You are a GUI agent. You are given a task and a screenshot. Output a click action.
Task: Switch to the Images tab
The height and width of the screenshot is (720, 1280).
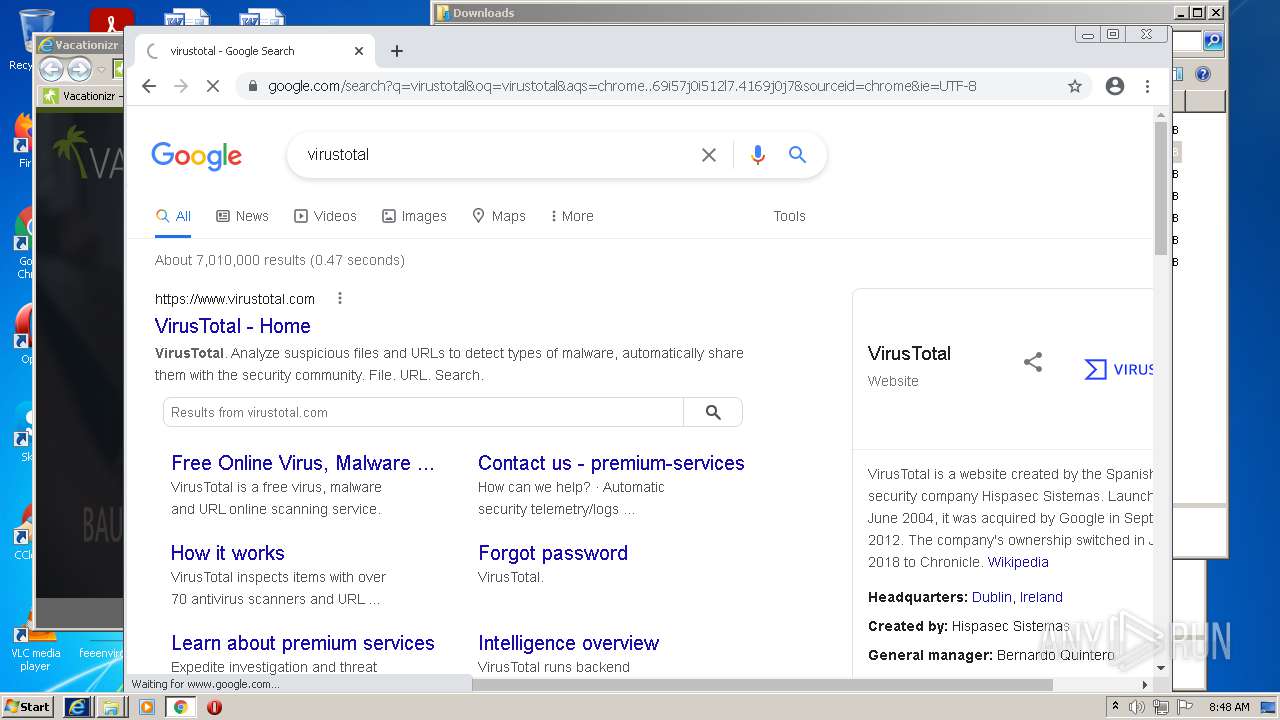point(414,216)
